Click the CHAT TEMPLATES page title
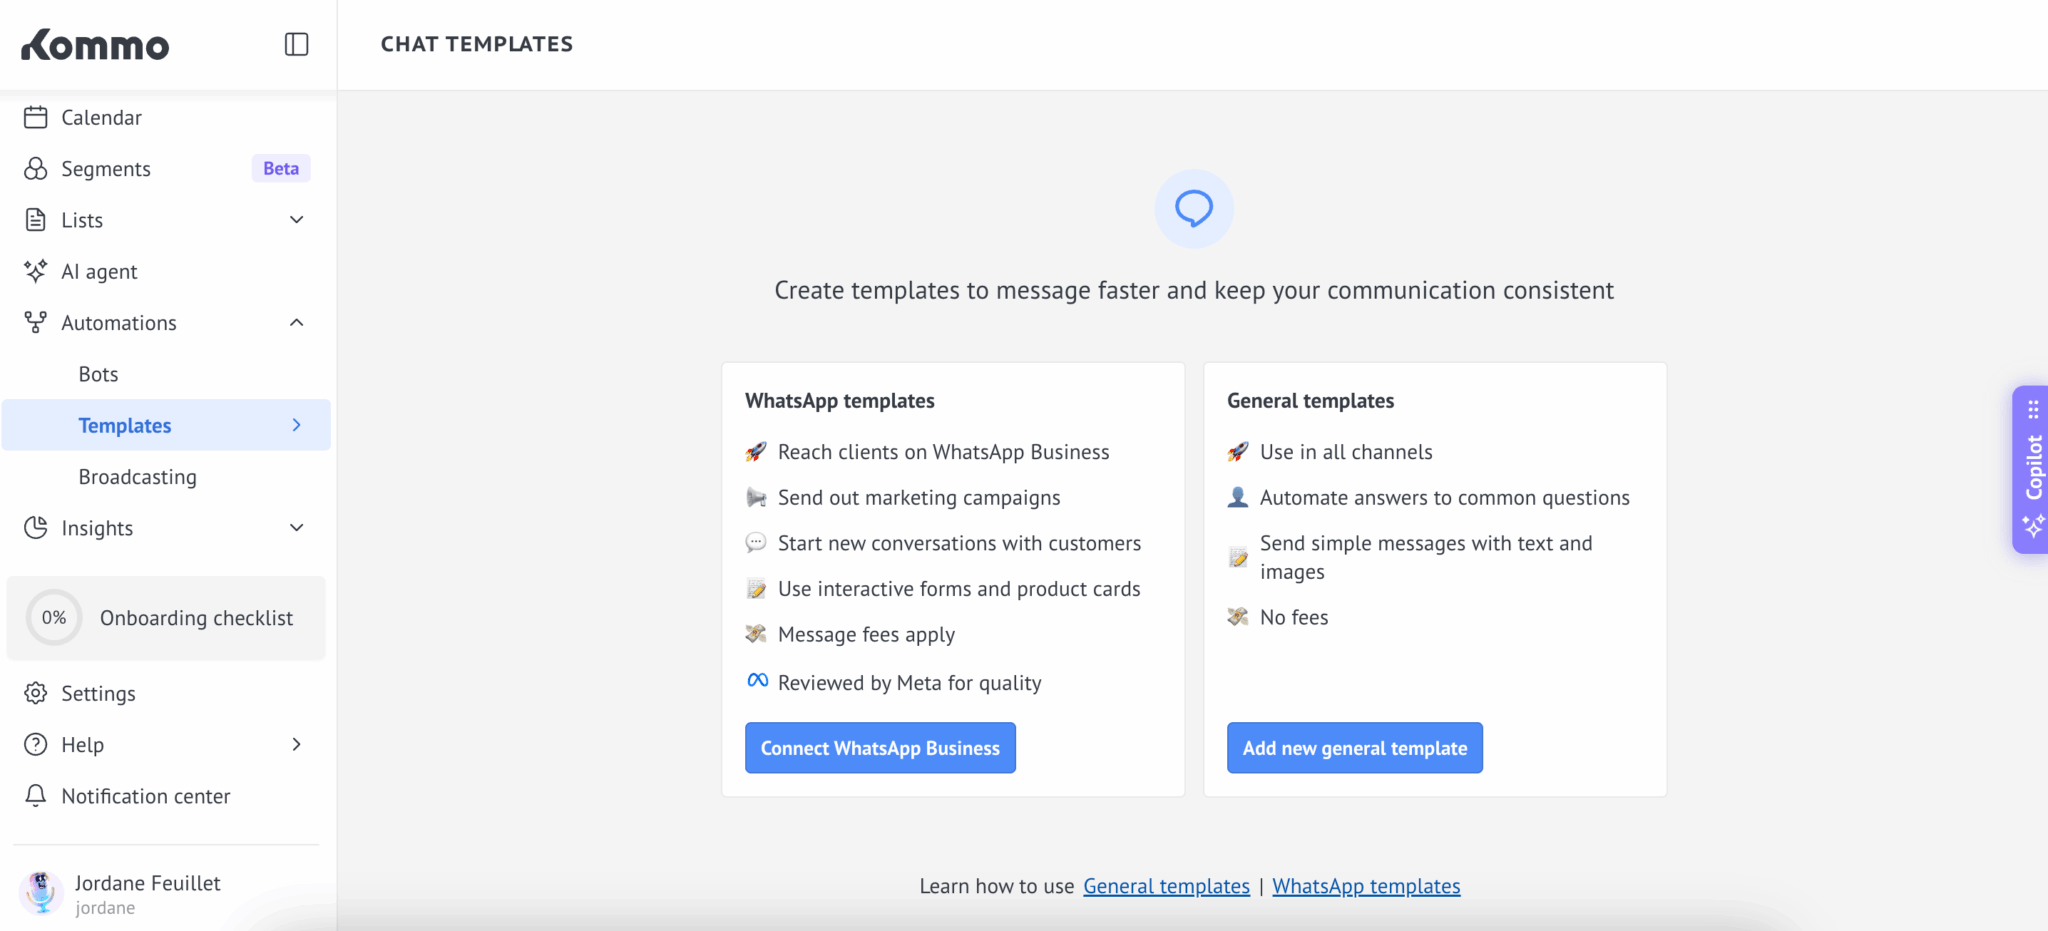2048x931 pixels. point(477,44)
